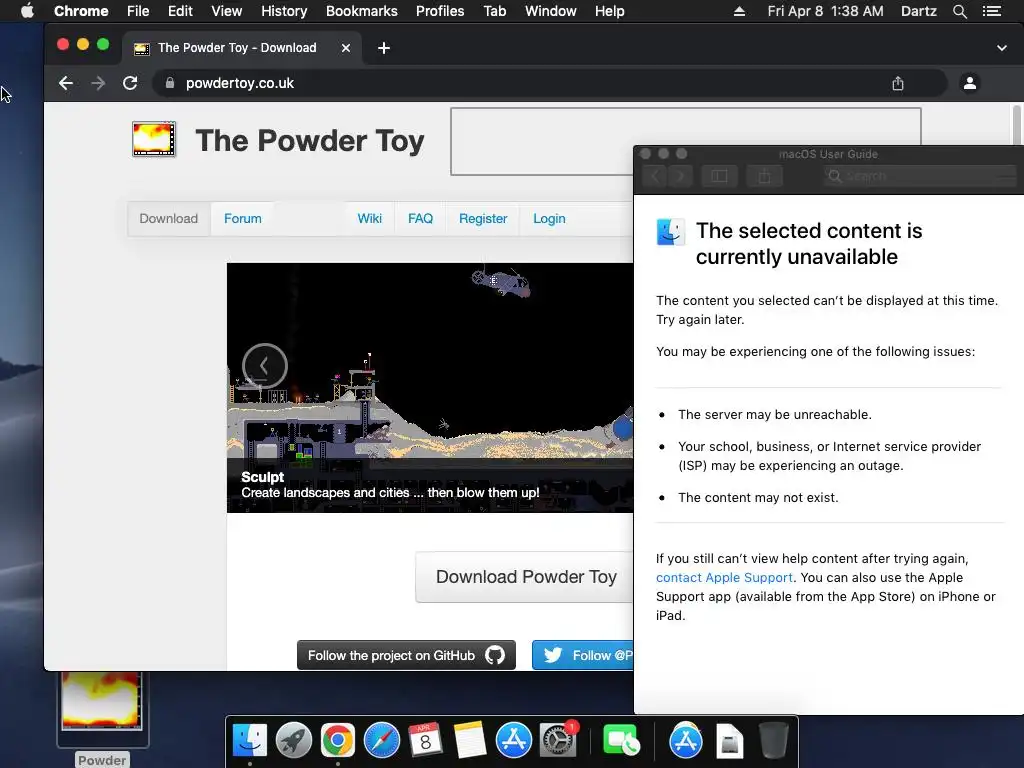Click share button in macOS User Guide toolbar
The height and width of the screenshot is (768, 1024).
[764, 176]
